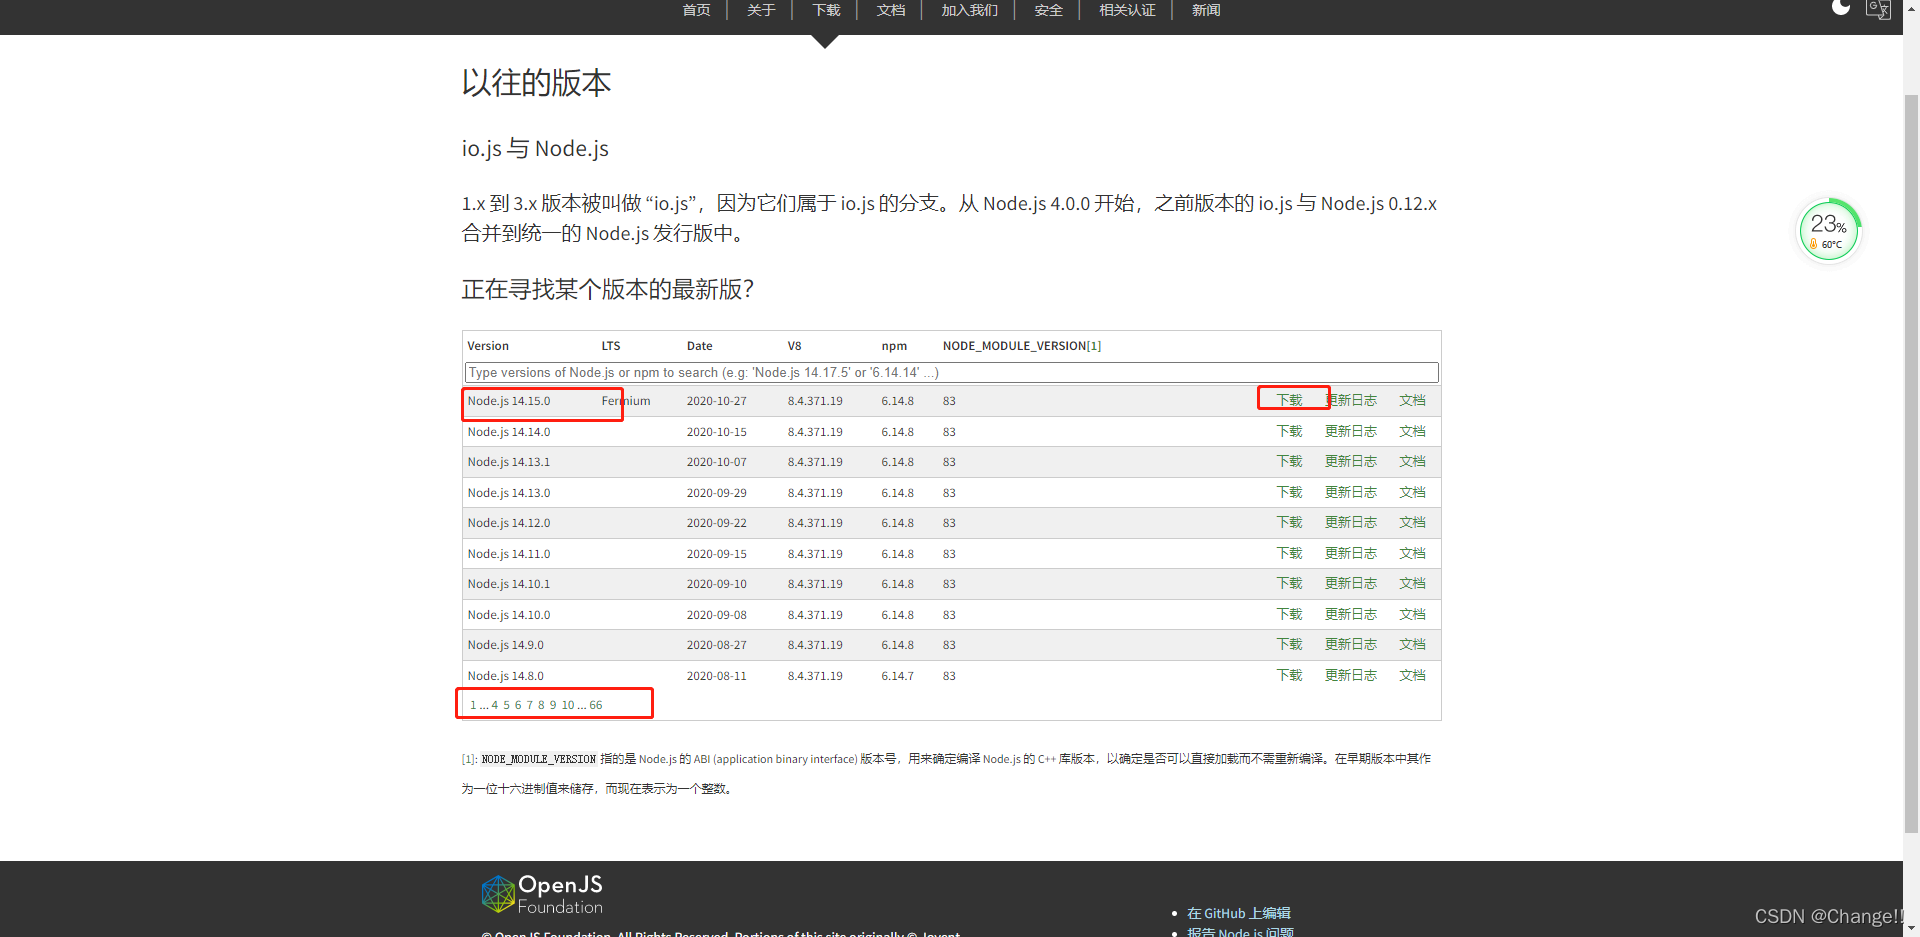Click the date cell 2020-10-15
The height and width of the screenshot is (937, 1920).
tap(716, 432)
